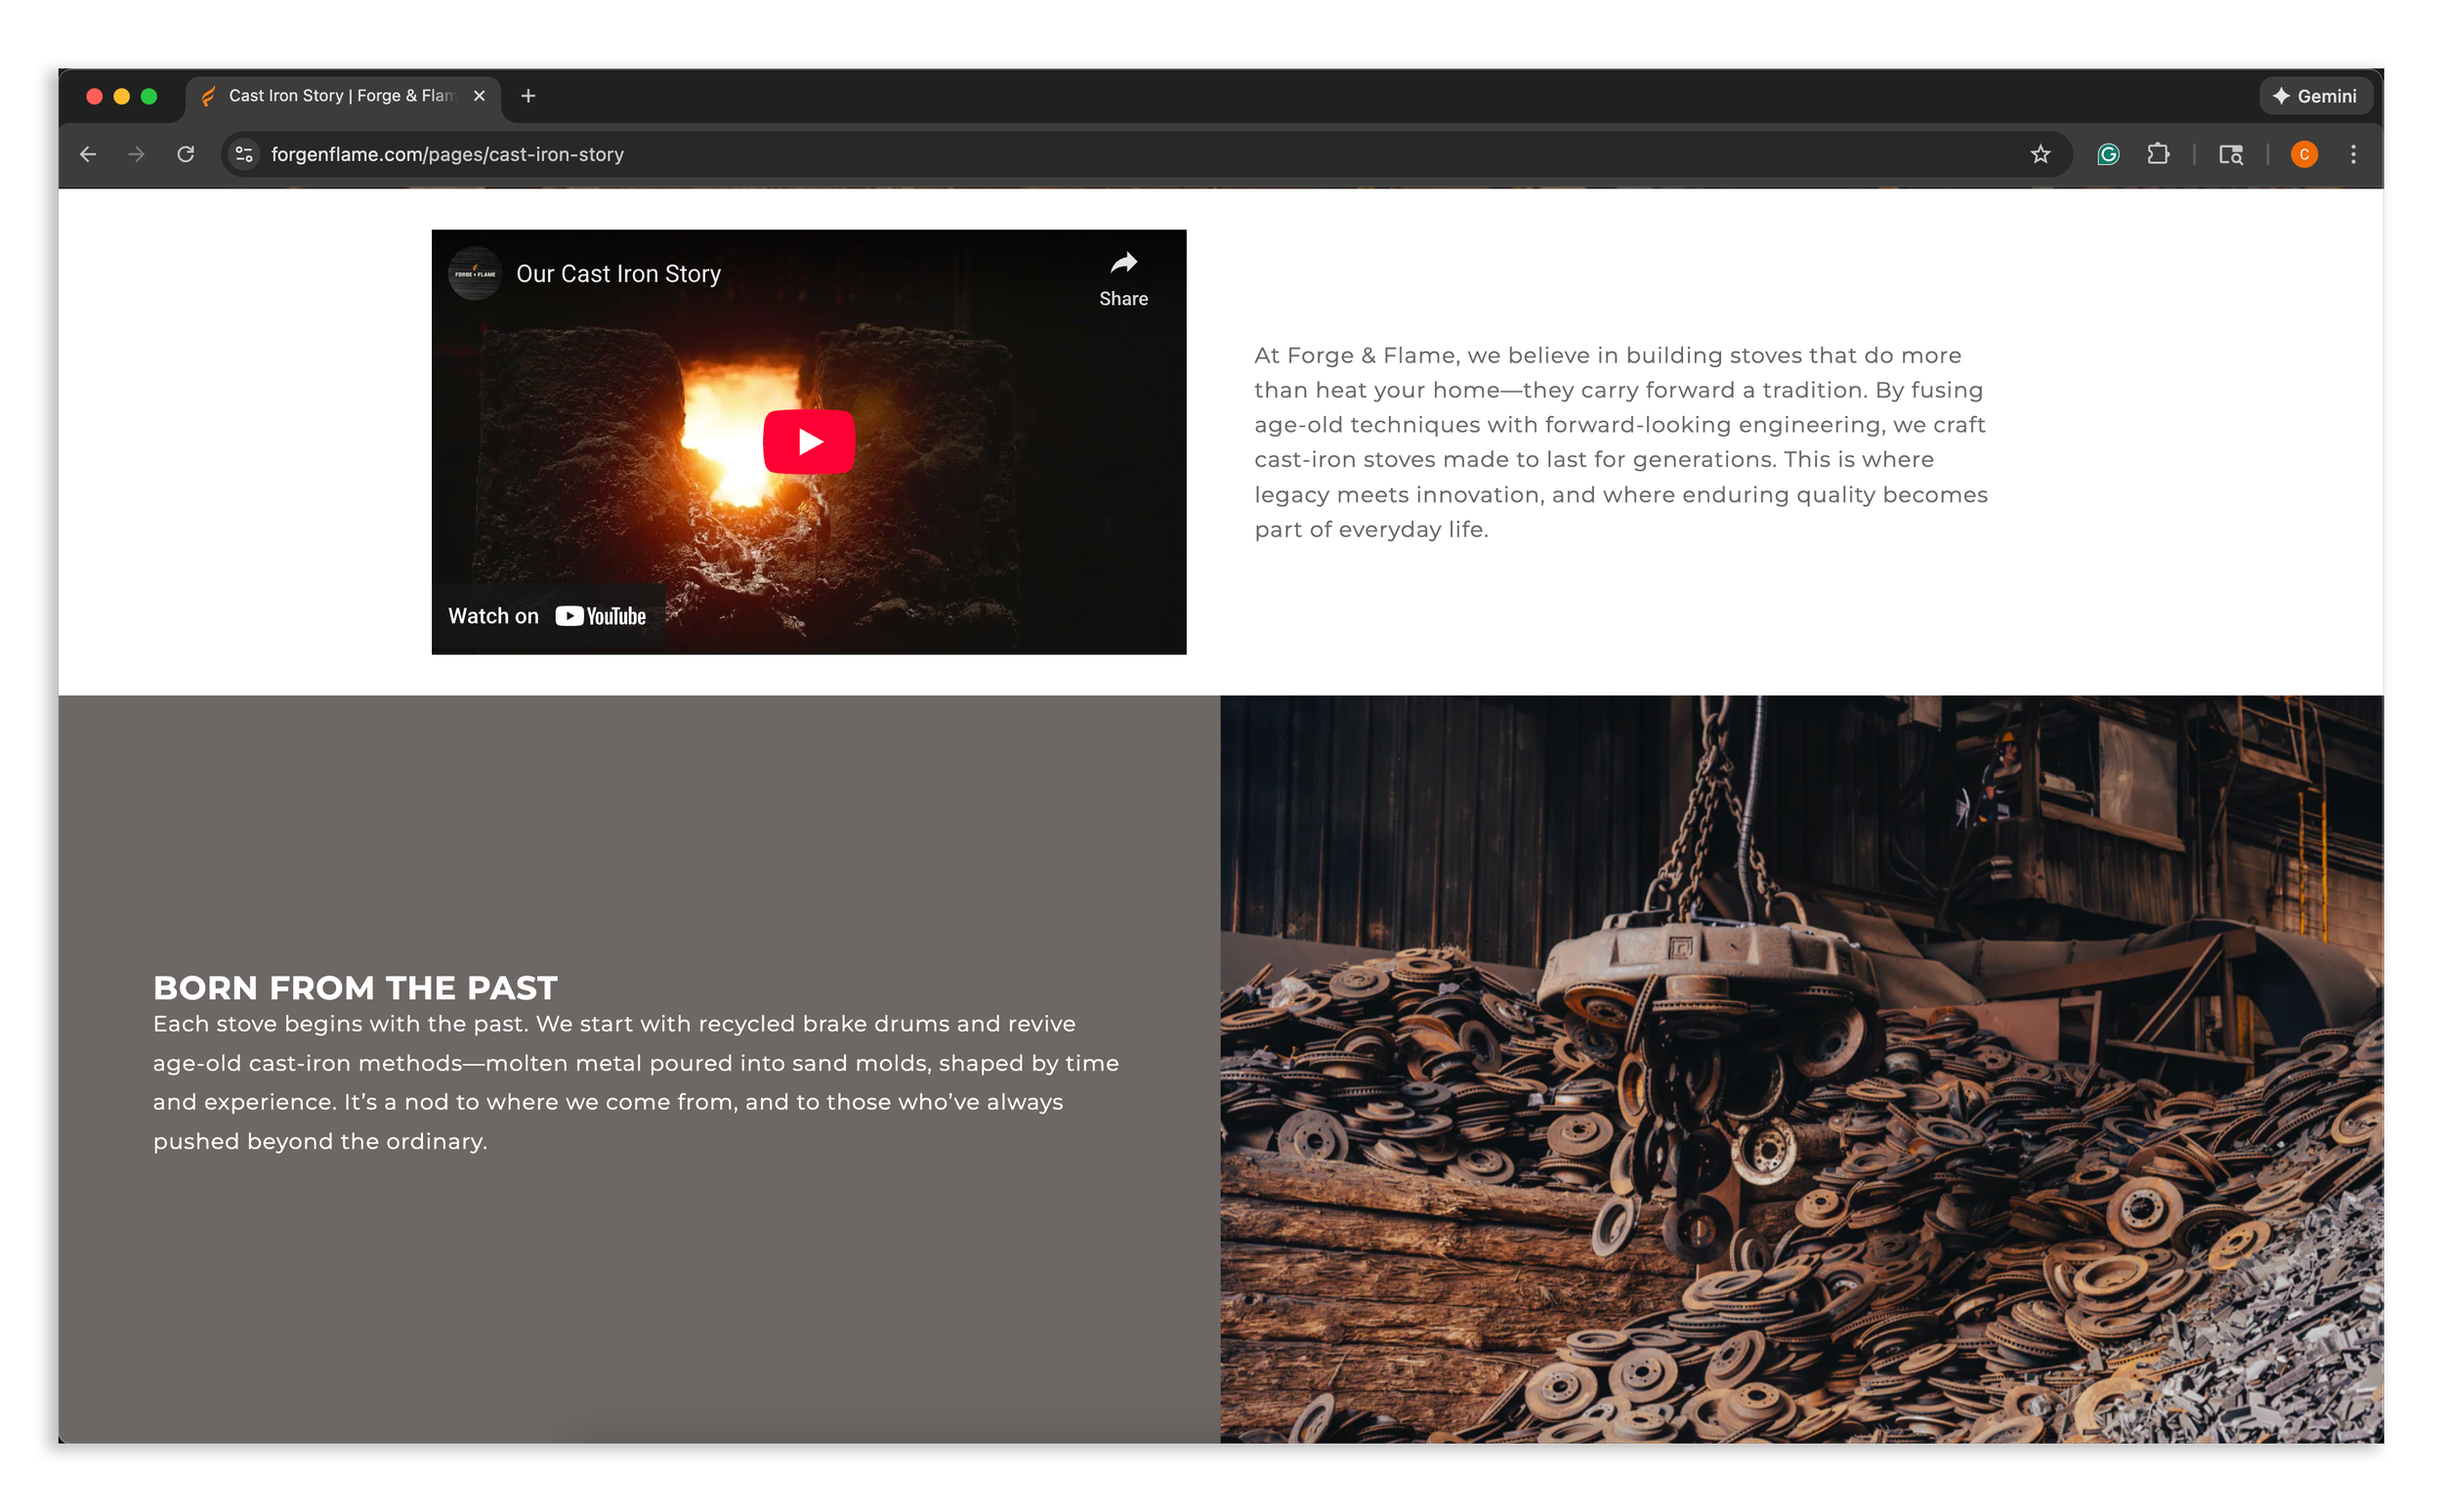Select the Cast Iron Story tab
Viewport: 2442px width, 1512px height.
[330, 96]
